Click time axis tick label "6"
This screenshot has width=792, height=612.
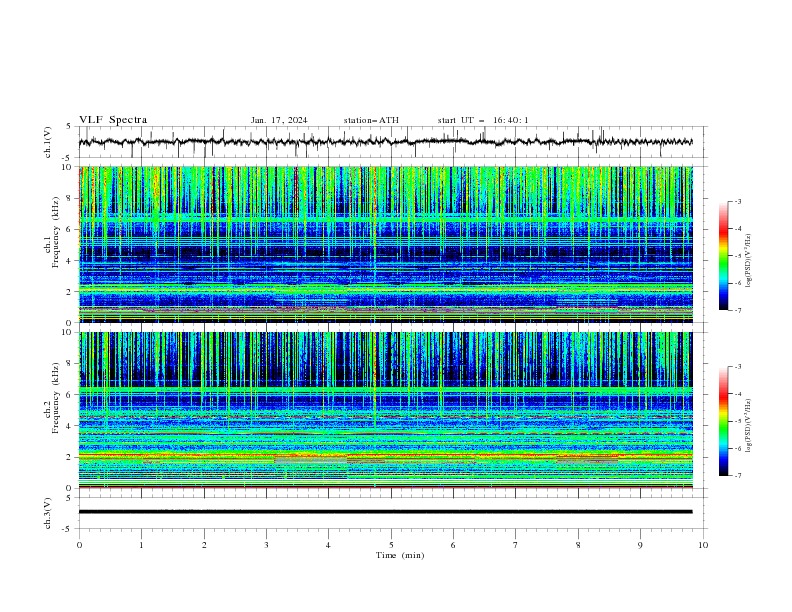[453, 545]
